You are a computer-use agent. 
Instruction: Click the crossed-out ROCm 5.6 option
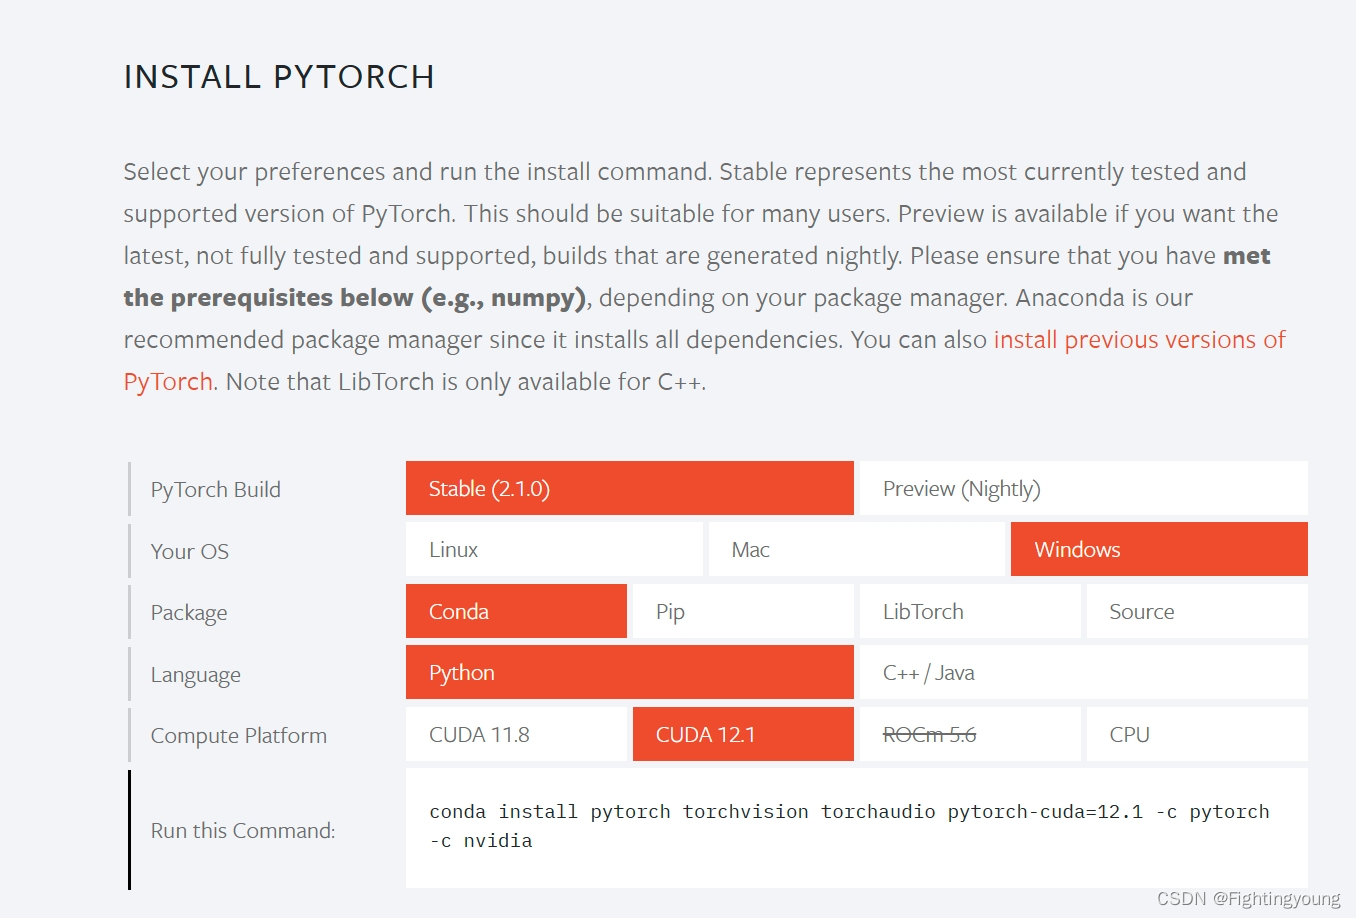pyautogui.click(x=969, y=734)
